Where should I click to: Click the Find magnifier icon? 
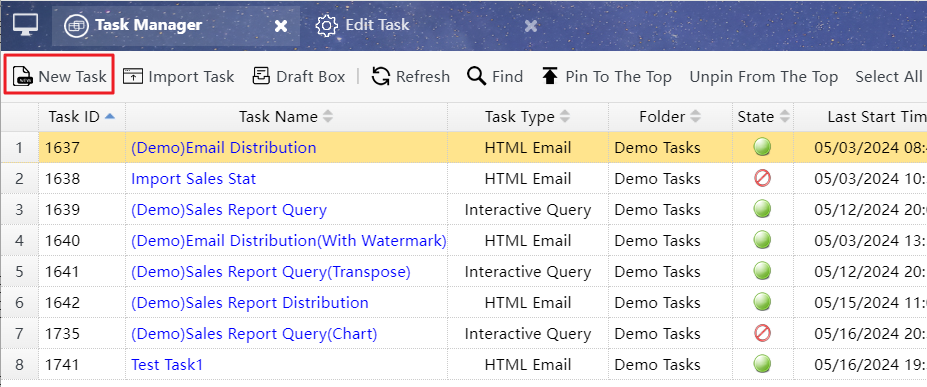(x=476, y=76)
